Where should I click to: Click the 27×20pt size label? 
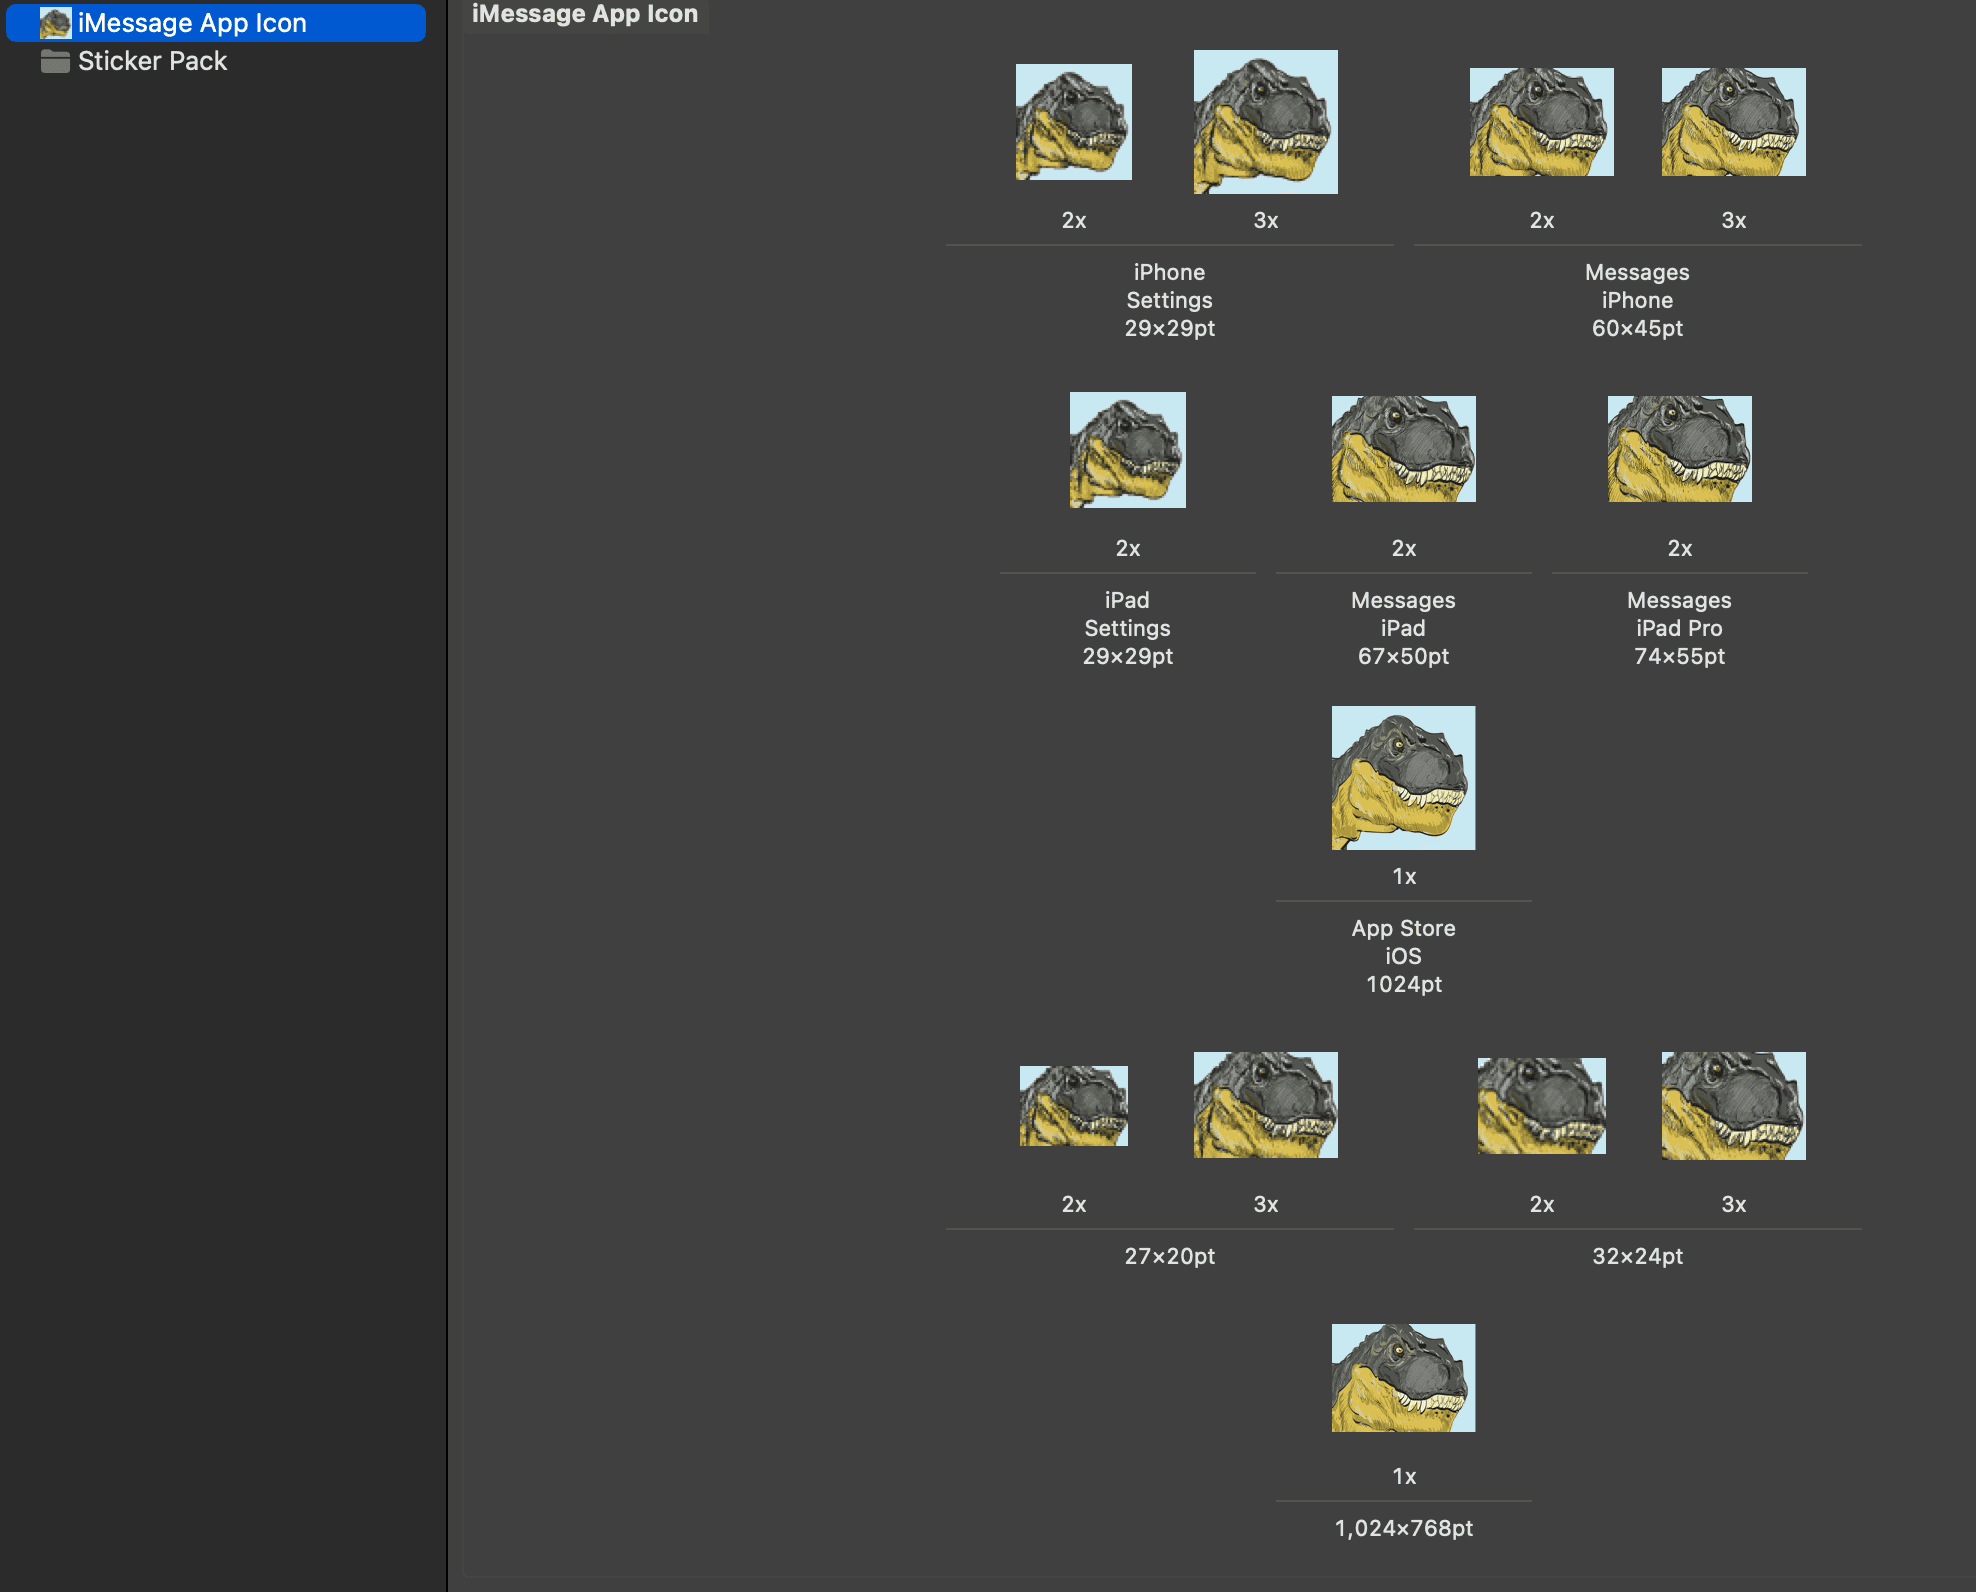pyautogui.click(x=1170, y=1256)
